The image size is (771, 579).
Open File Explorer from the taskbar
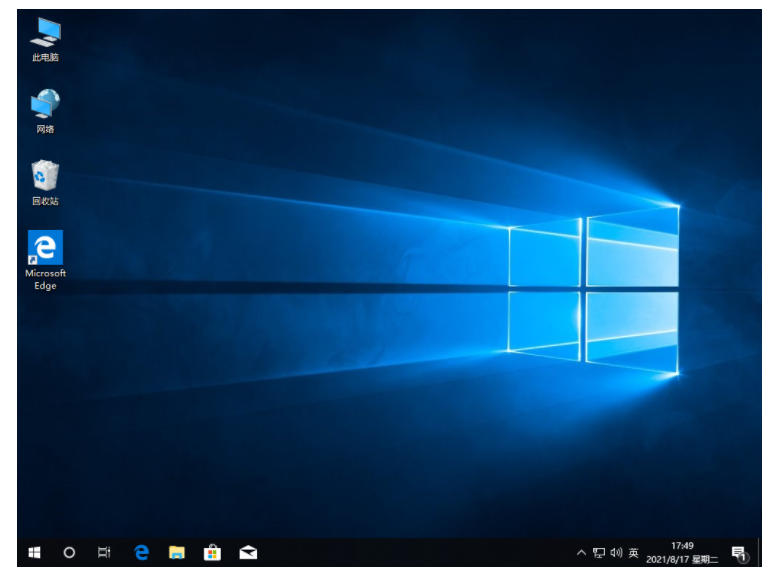click(177, 552)
